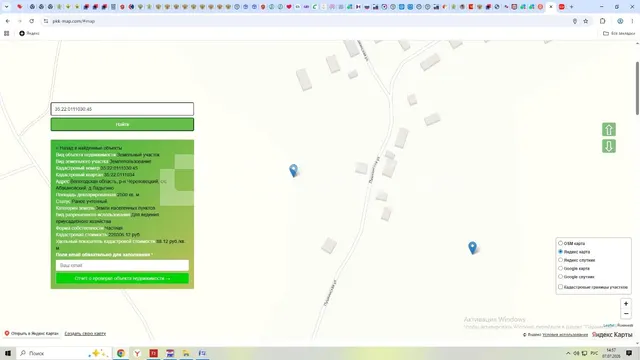Select the OSM карта radio button

point(560,243)
